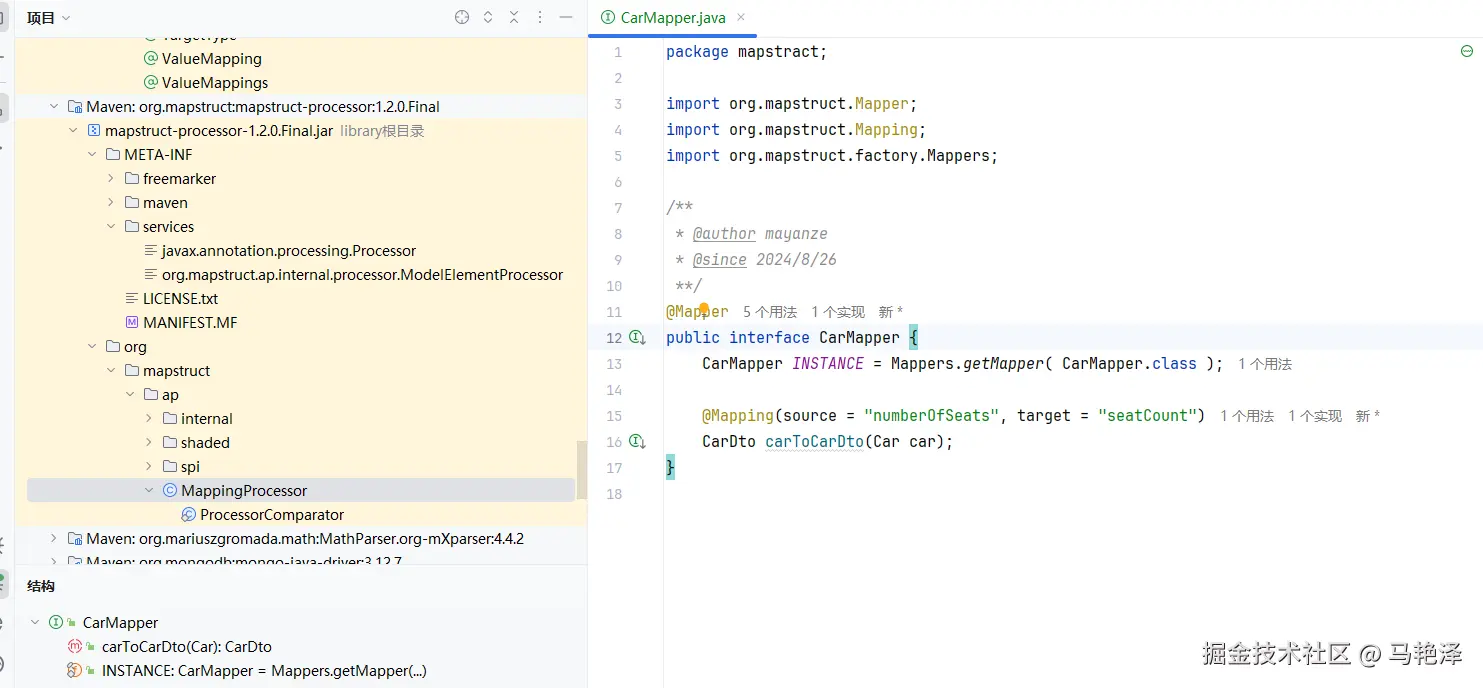Close the CarMapper.java tab
Screen dimensions: 1483x688
click(x=741, y=17)
